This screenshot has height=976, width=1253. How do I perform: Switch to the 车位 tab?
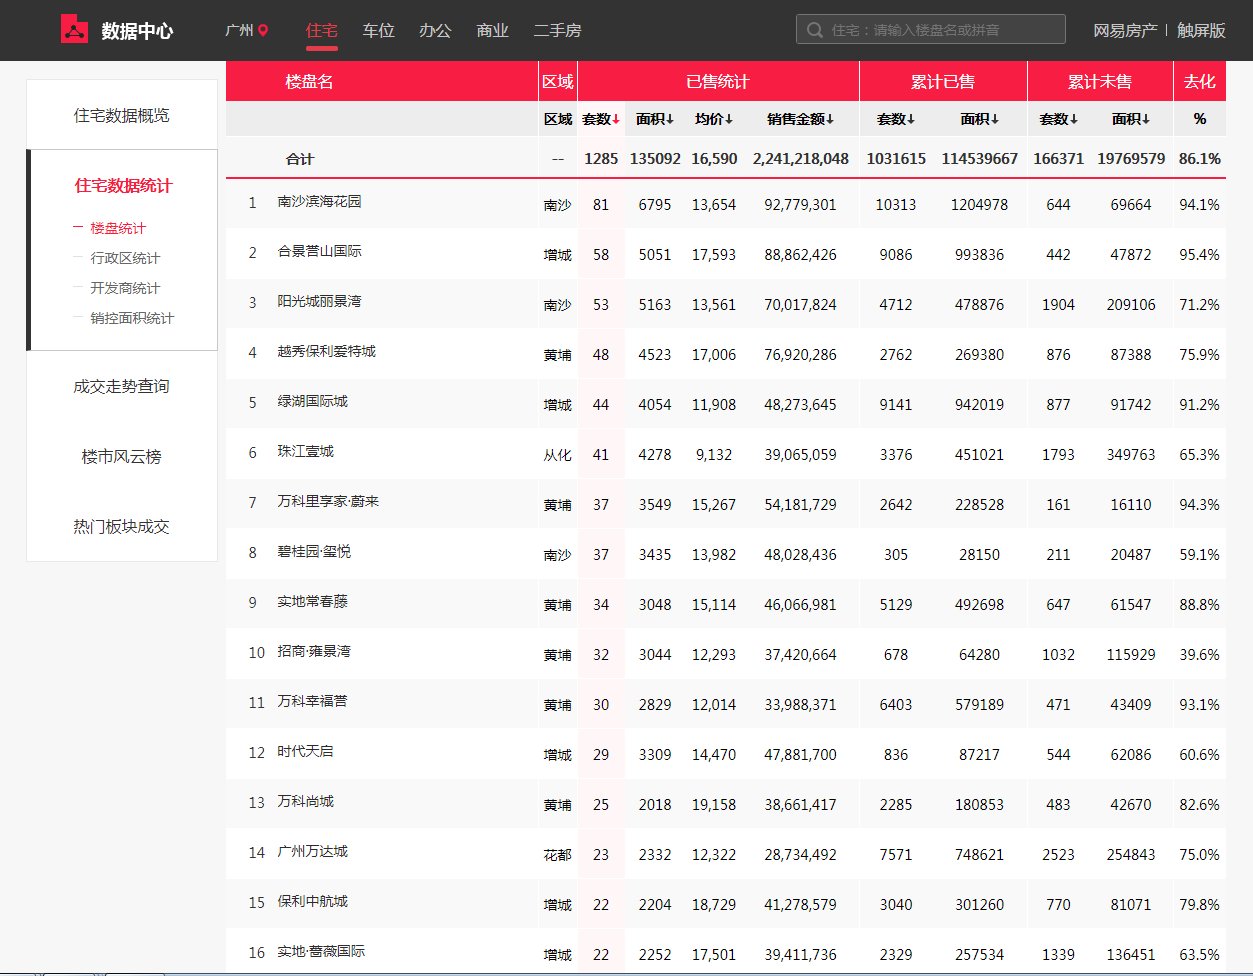click(x=378, y=31)
